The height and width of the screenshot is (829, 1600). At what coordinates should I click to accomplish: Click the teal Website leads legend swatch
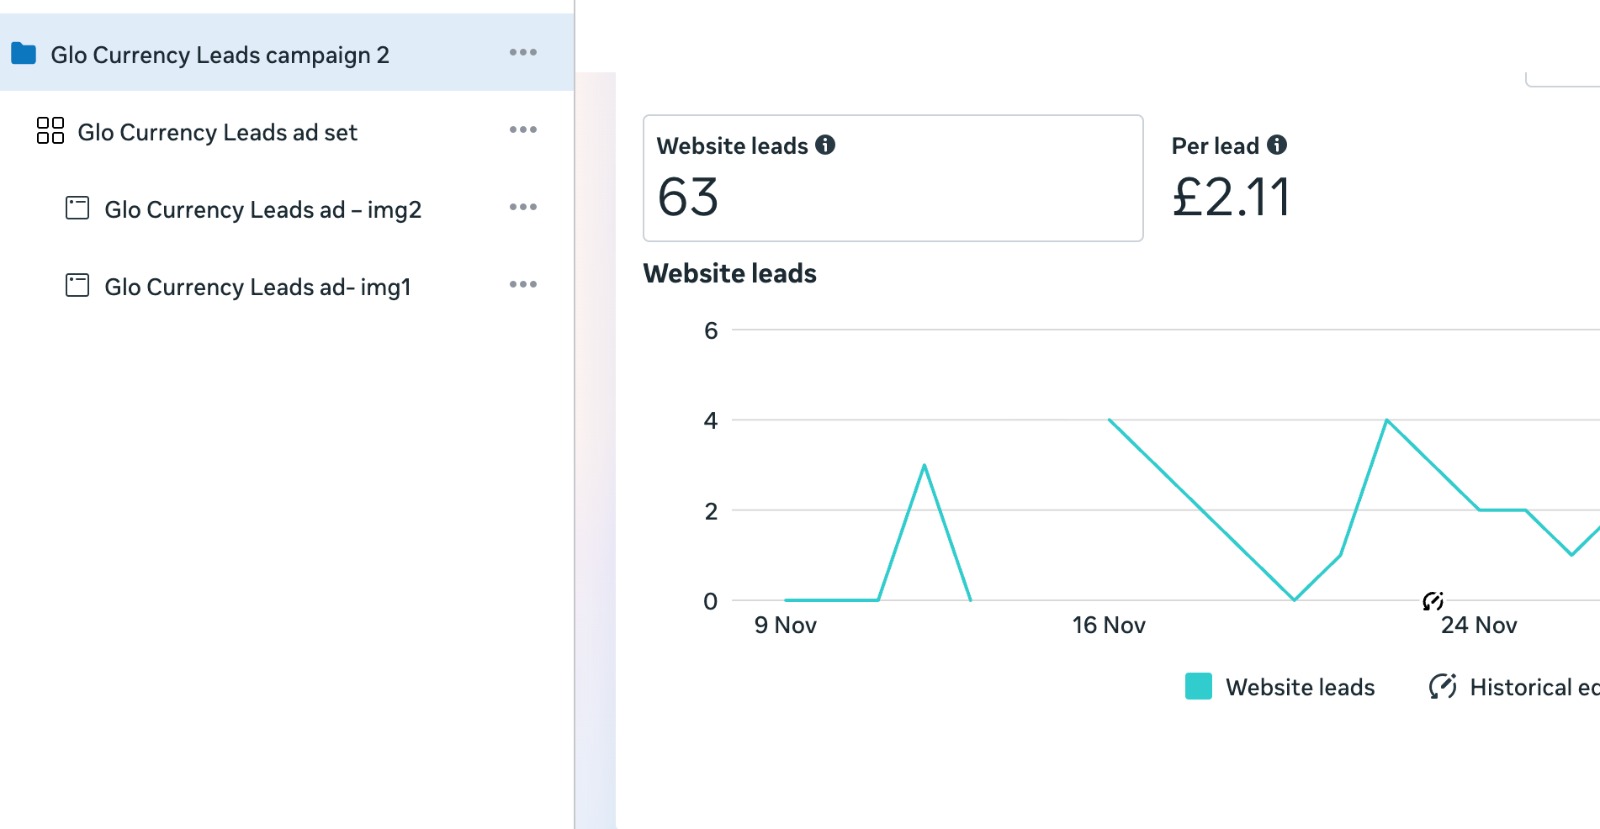click(1198, 686)
